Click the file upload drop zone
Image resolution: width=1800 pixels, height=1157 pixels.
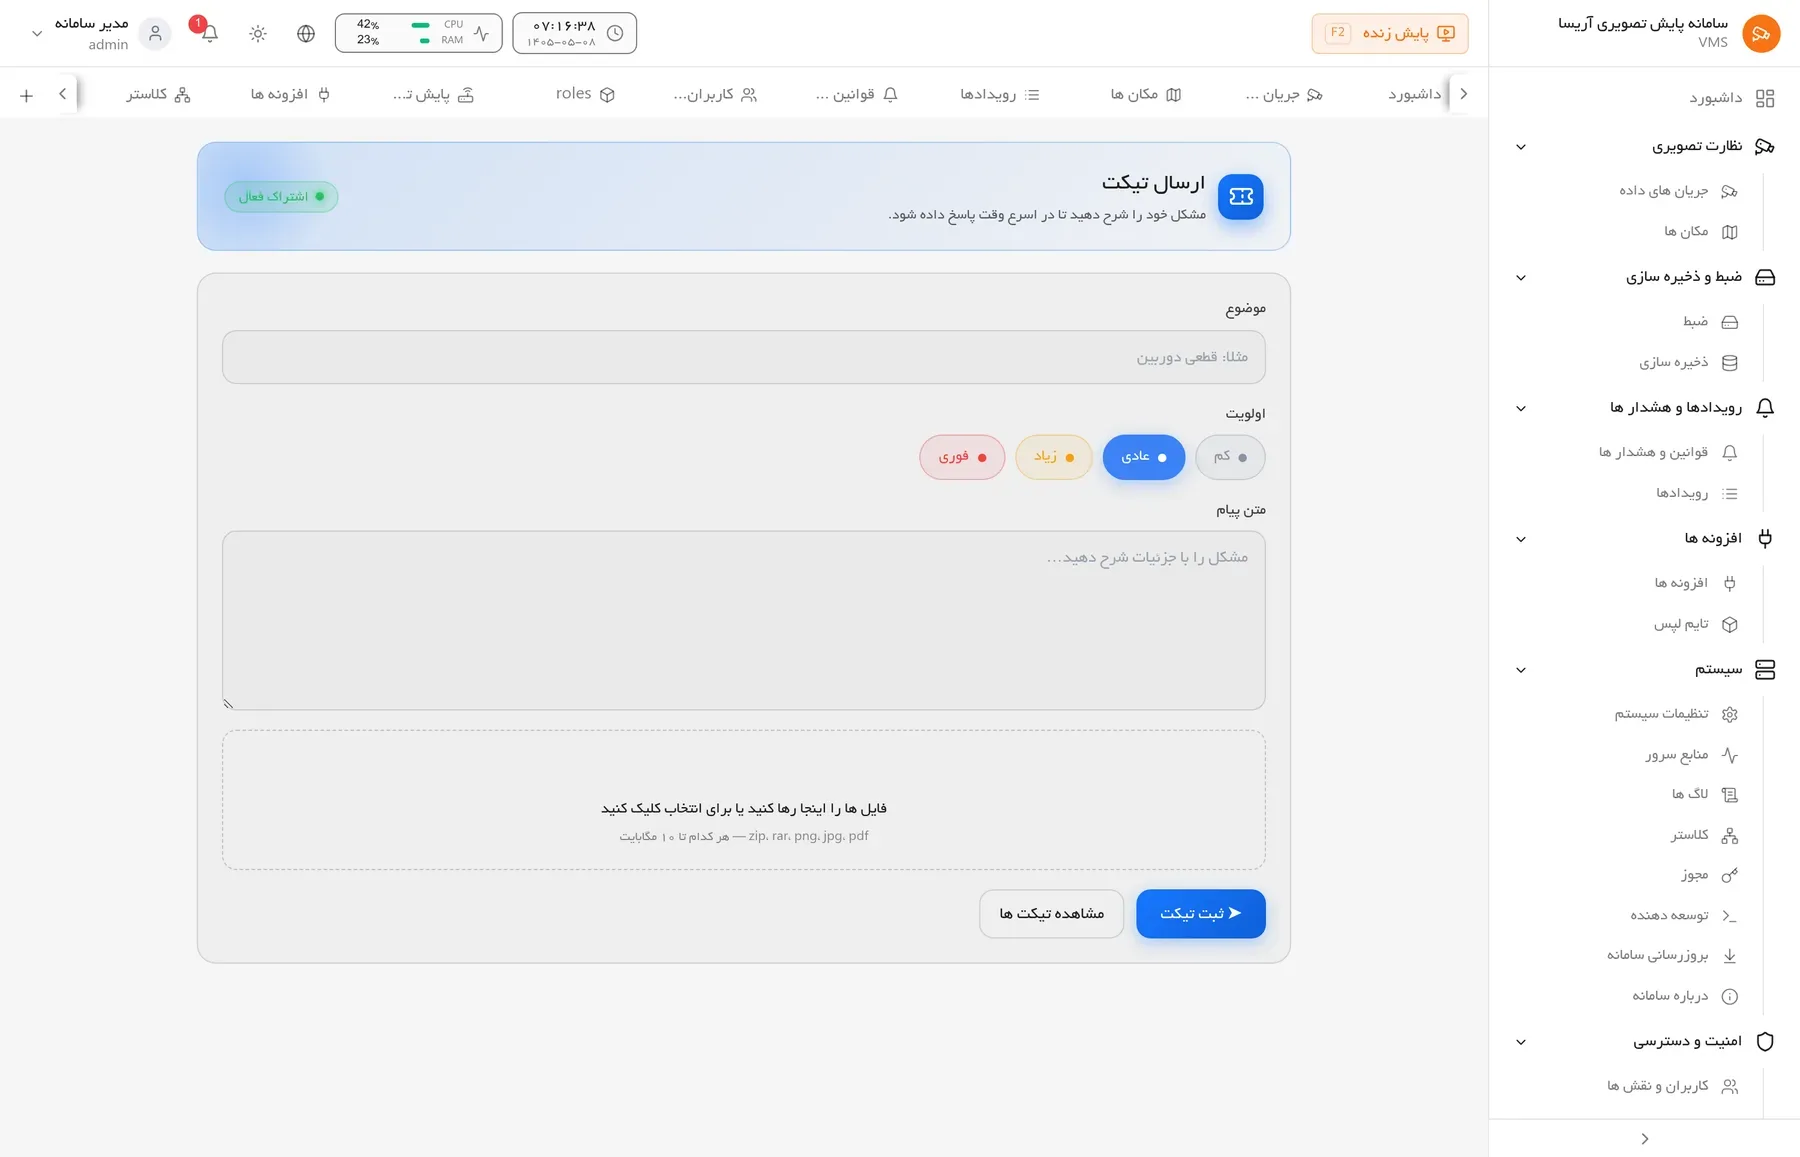coord(744,800)
